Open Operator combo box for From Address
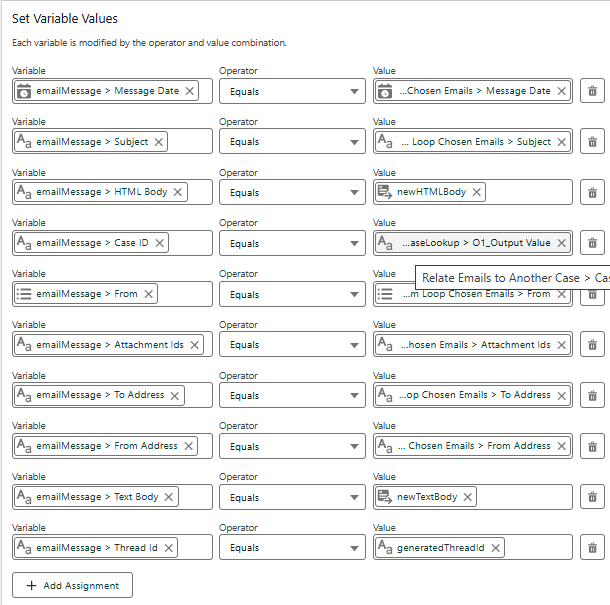 coord(292,446)
